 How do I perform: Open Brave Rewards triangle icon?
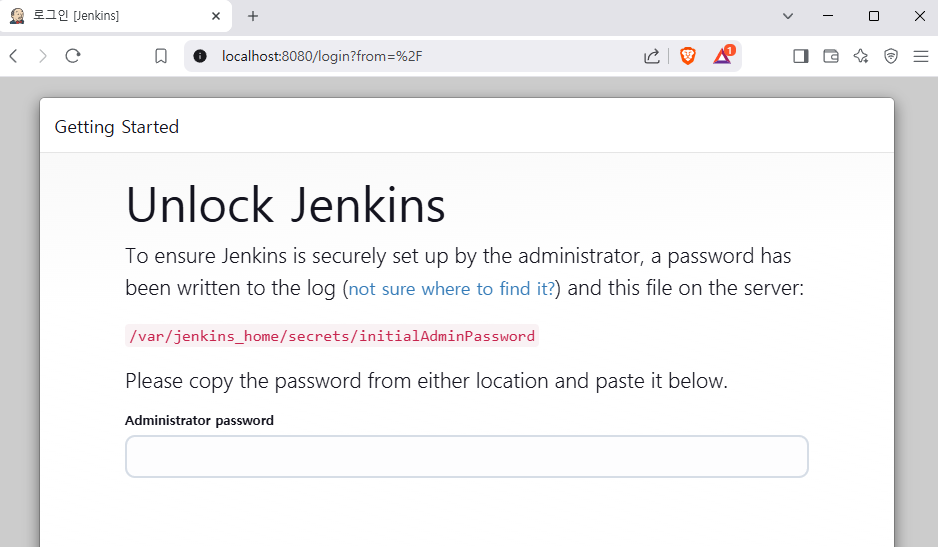coord(722,56)
